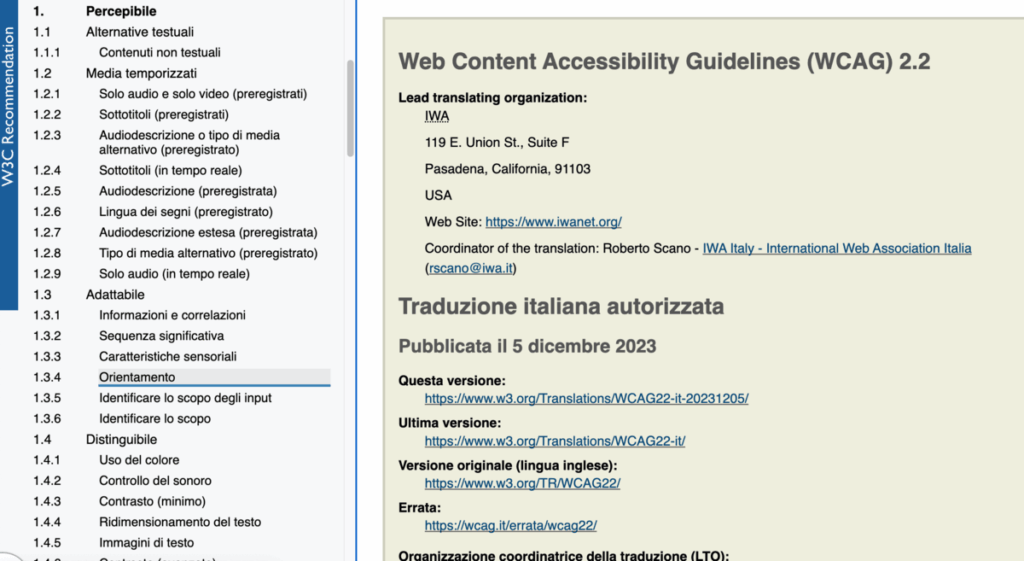Open the original English TR/WCAG22 link
The width and height of the screenshot is (1024, 561).
click(x=522, y=483)
